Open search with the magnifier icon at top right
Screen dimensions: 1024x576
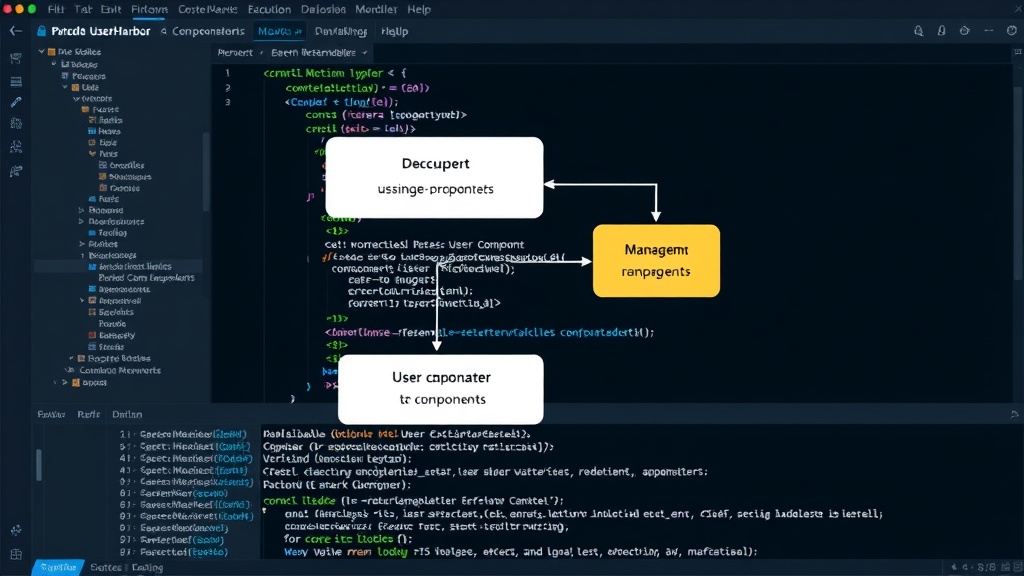click(x=918, y=31)
